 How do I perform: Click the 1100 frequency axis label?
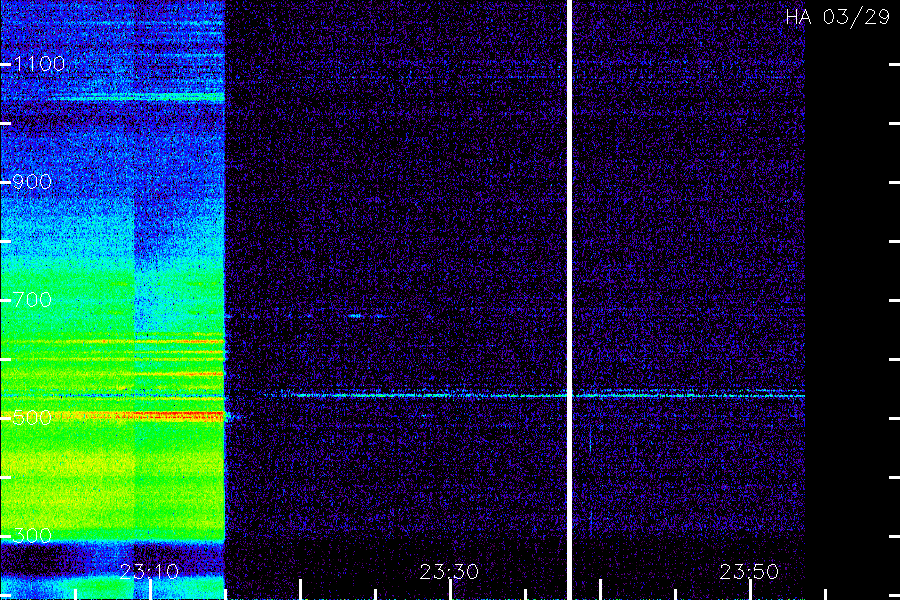(39, 64)
